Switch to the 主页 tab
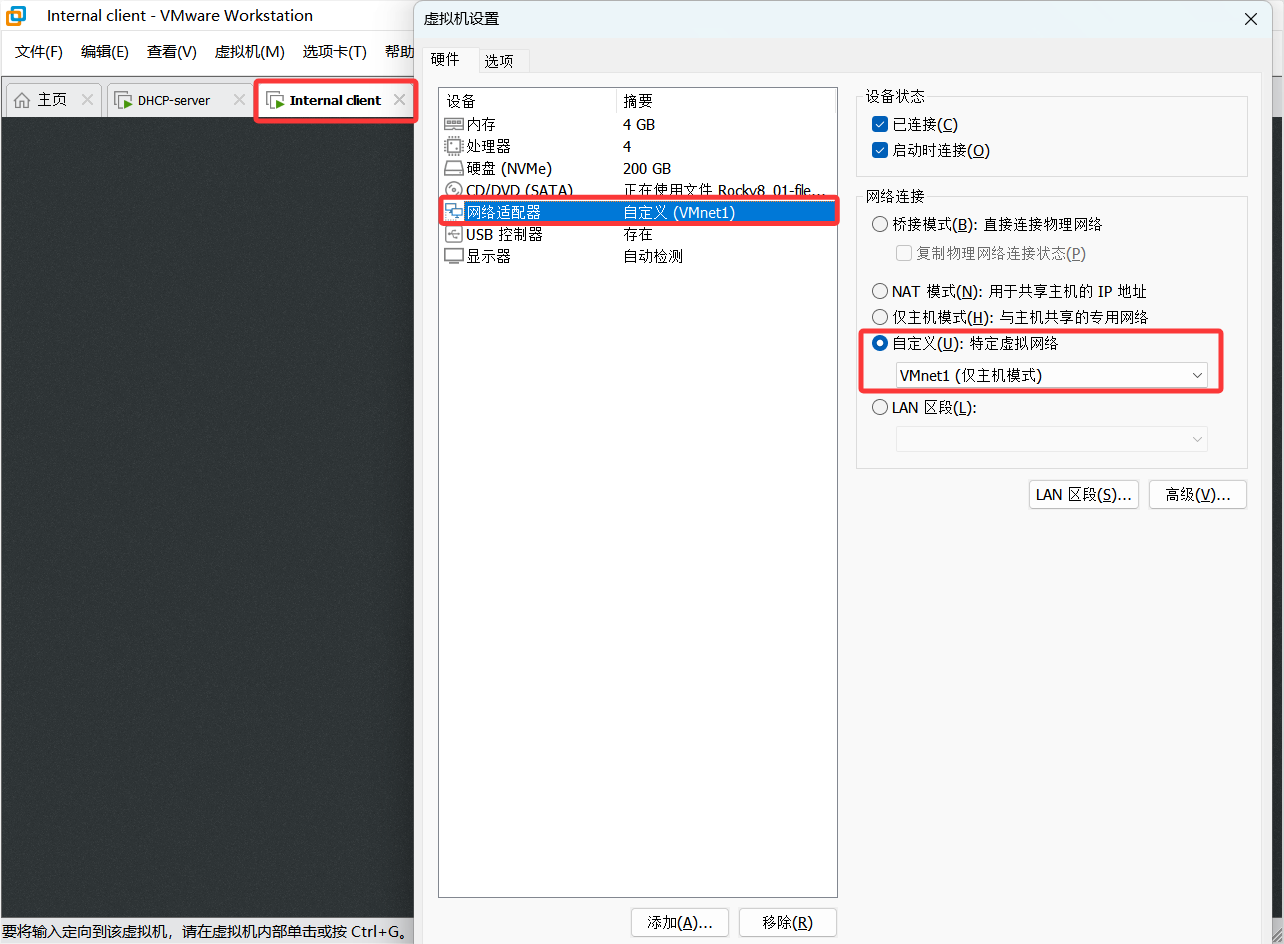Screen dimensions: 1284x944 pos(53,100)
